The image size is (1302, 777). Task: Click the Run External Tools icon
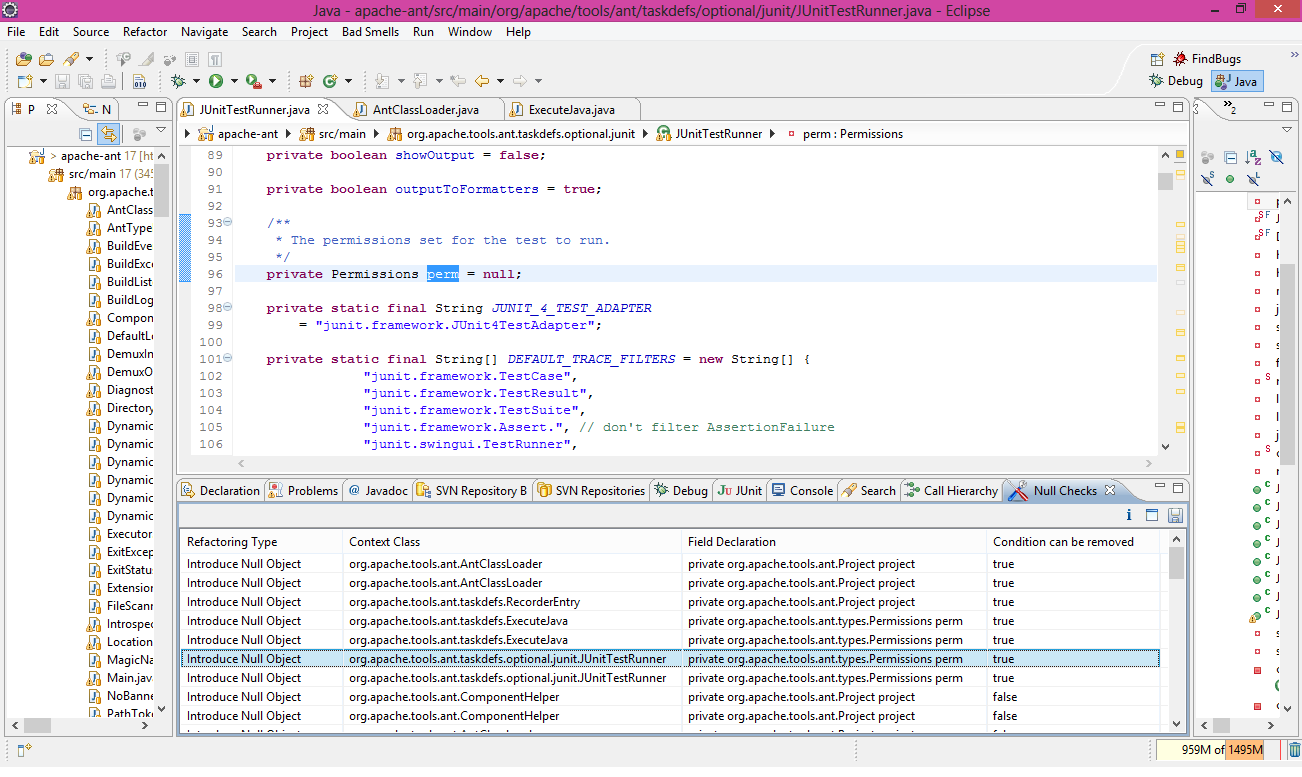click(254, 81)
